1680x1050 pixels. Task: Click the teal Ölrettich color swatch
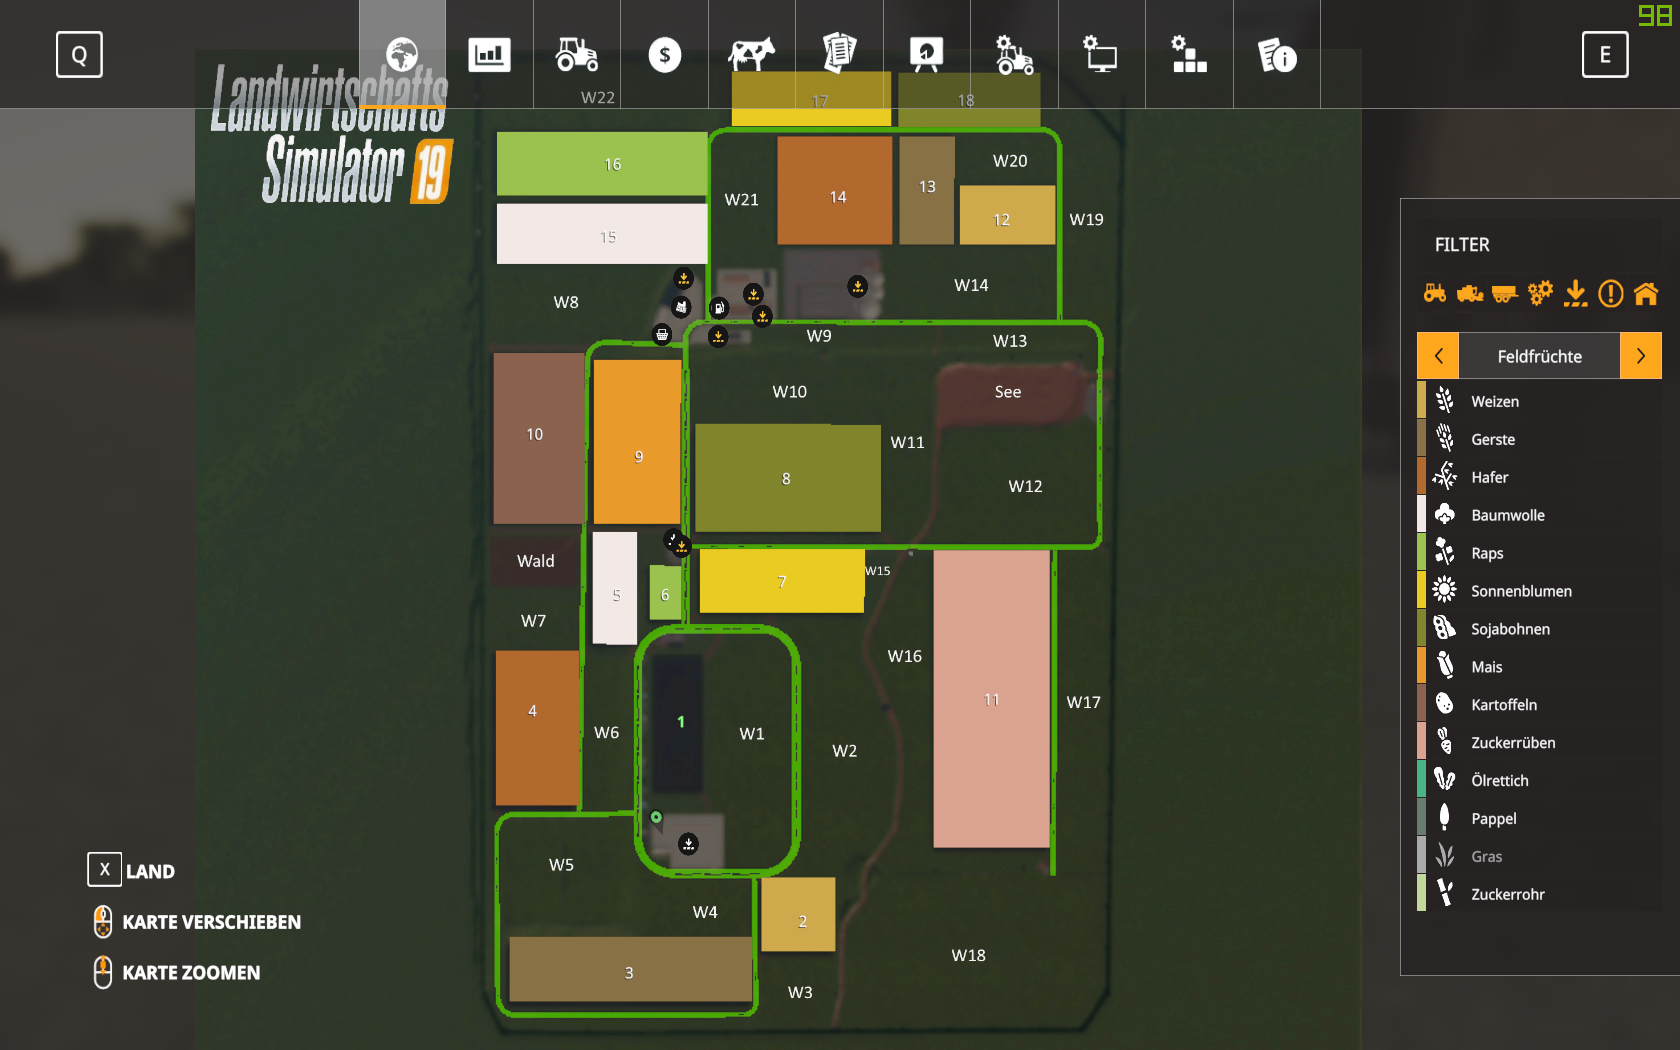click(1422, 780)
